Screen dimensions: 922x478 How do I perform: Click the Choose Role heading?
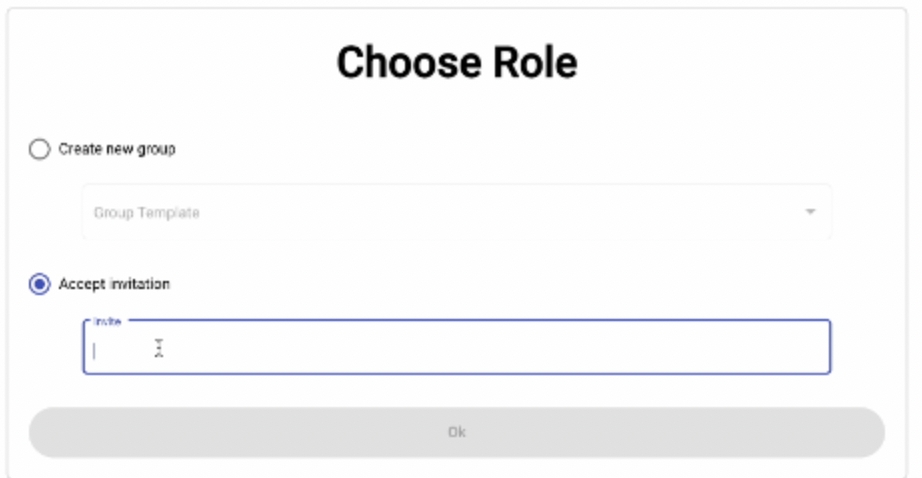tap(457, 62)
